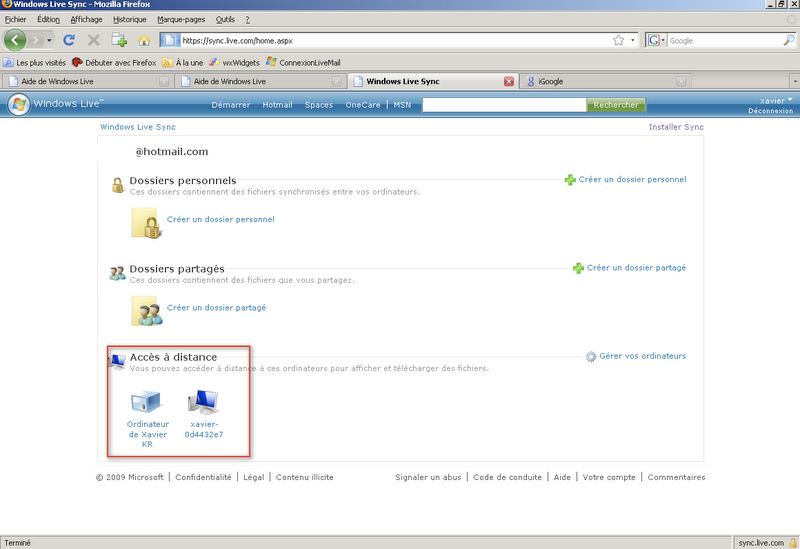
Task: Click Signaler un abus footer link
Action: pyautogui.click(x=428, y=477)
